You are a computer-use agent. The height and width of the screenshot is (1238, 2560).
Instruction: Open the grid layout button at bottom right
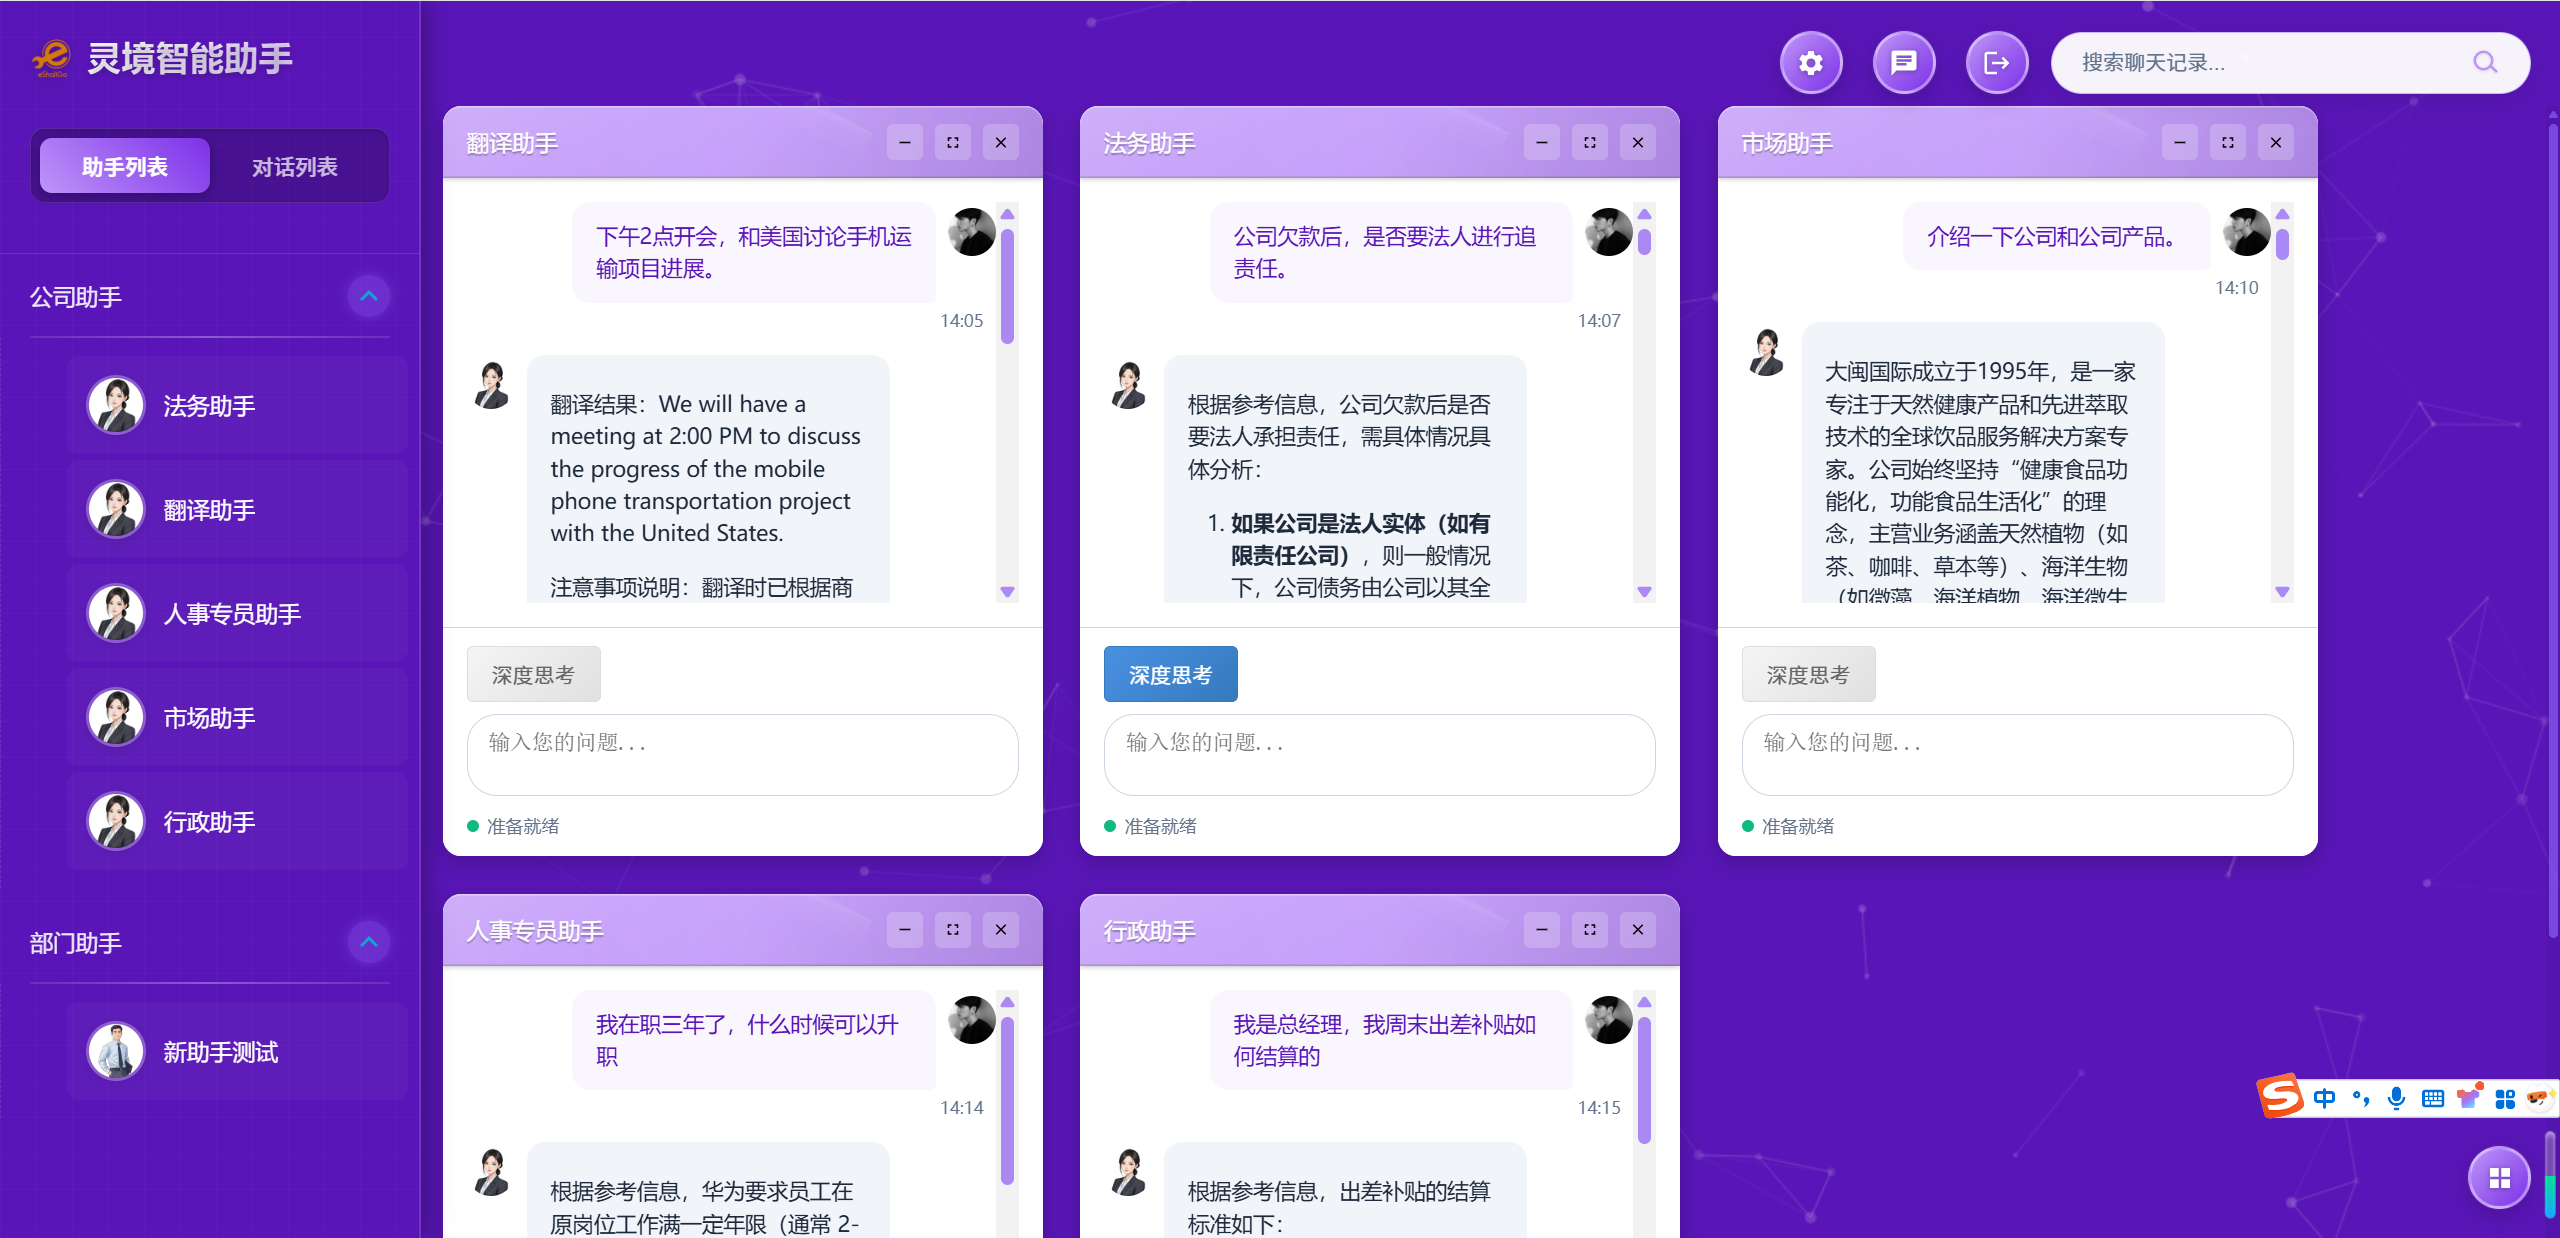click(2499, 1177)
